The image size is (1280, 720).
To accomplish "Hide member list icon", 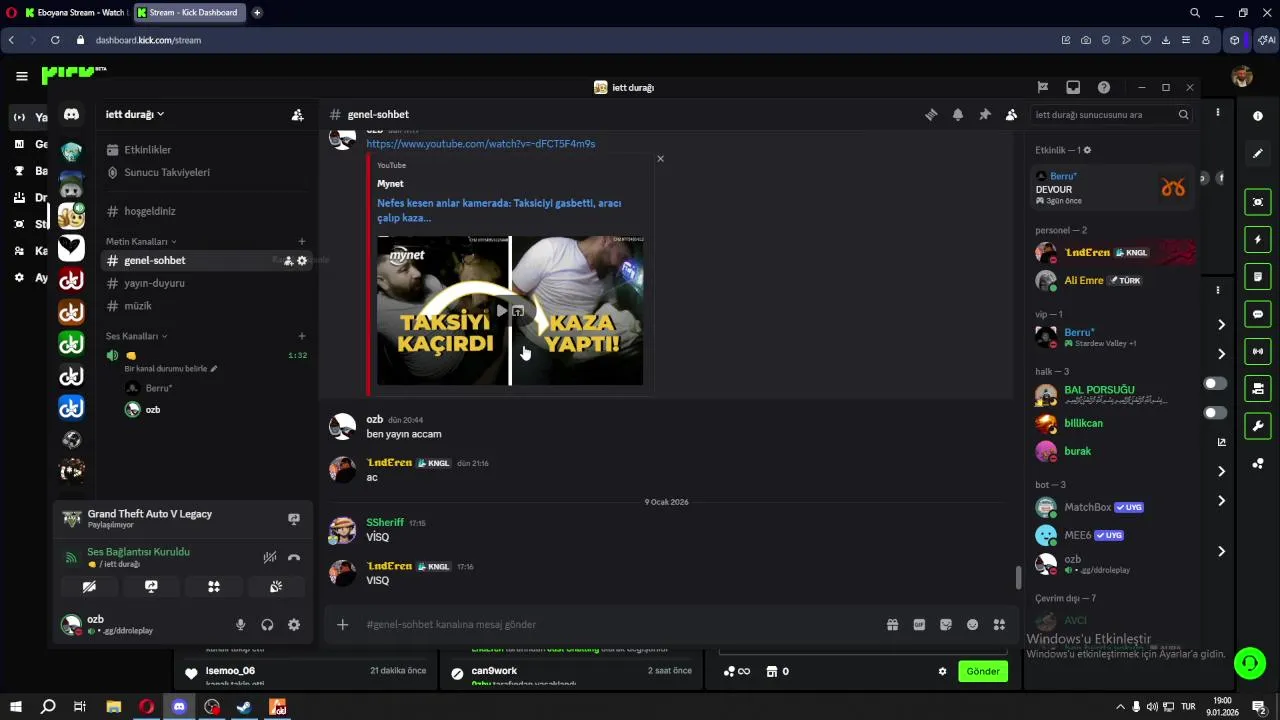I will pos(1012,114).
